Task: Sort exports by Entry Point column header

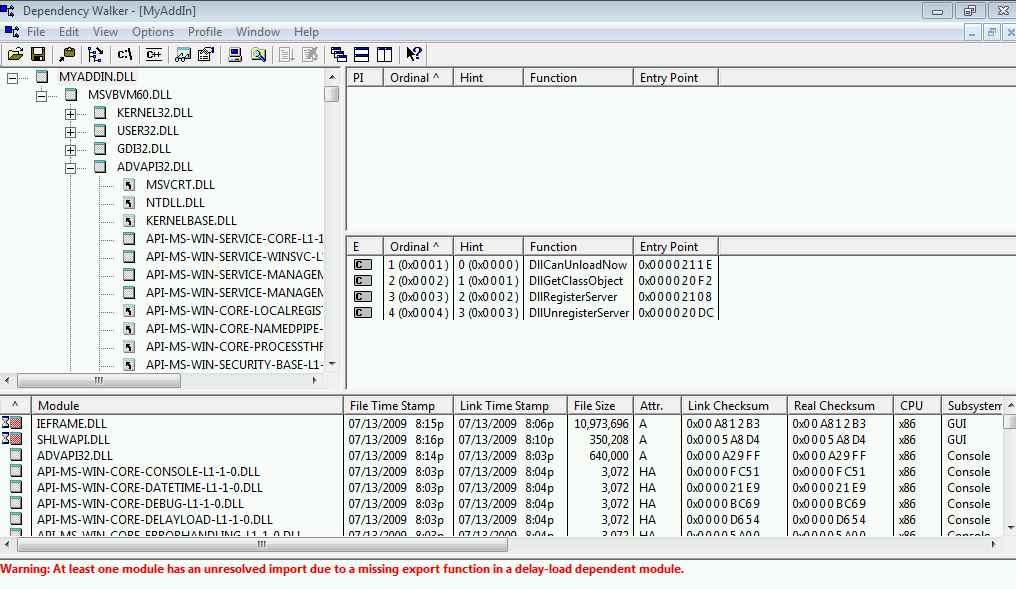Action: click(x=675, y=247)
